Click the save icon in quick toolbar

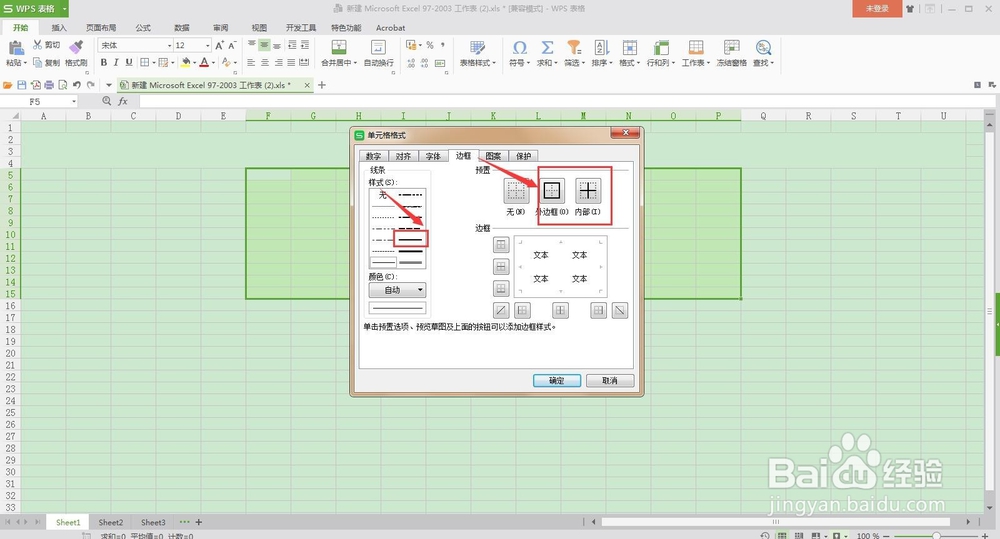coord(22,85)
